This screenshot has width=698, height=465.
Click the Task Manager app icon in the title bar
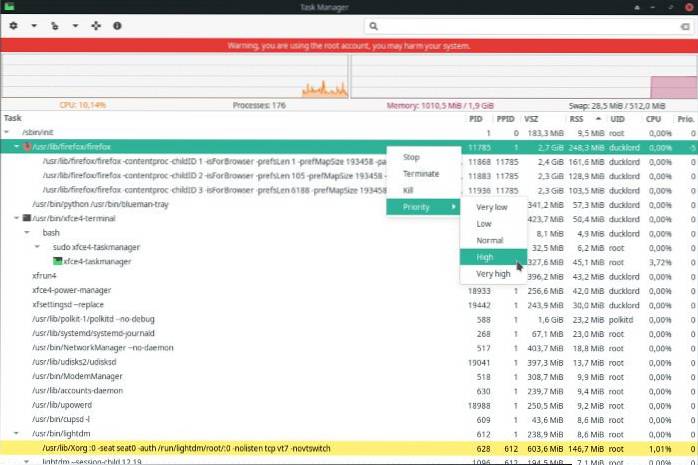8,6
